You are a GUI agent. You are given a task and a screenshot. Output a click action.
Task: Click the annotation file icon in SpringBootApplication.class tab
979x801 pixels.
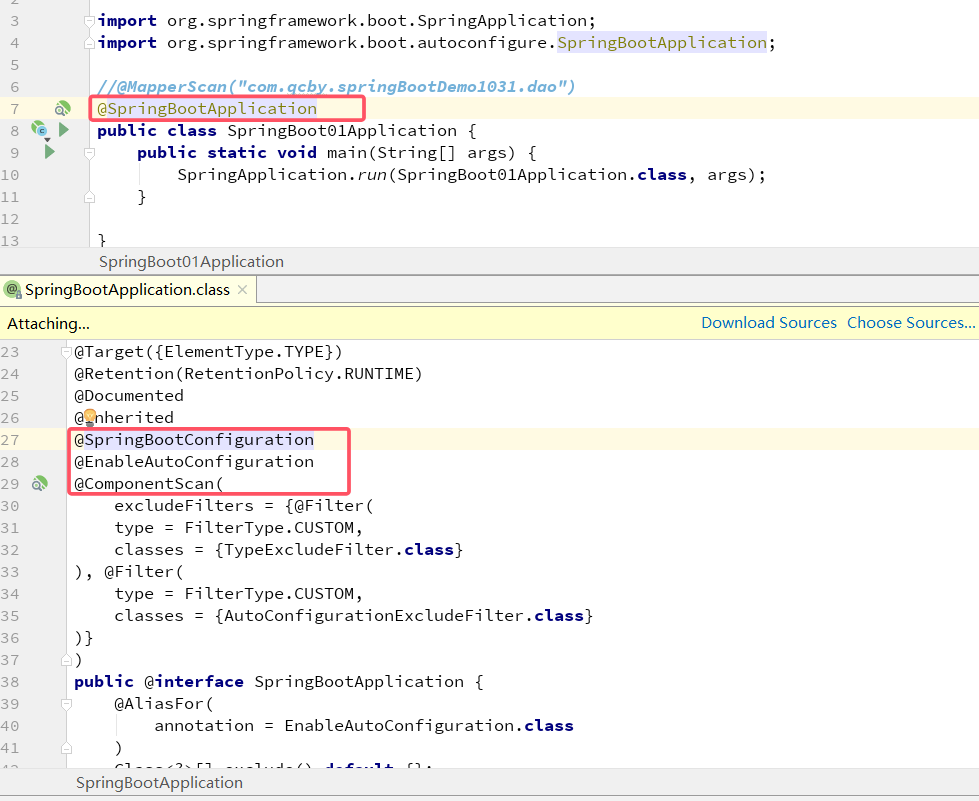coord(12,290)
